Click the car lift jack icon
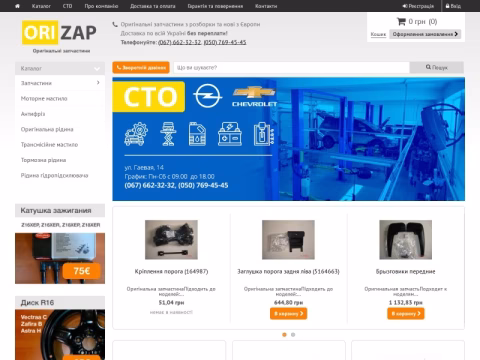Screen dimensions: 480x360 168,134
